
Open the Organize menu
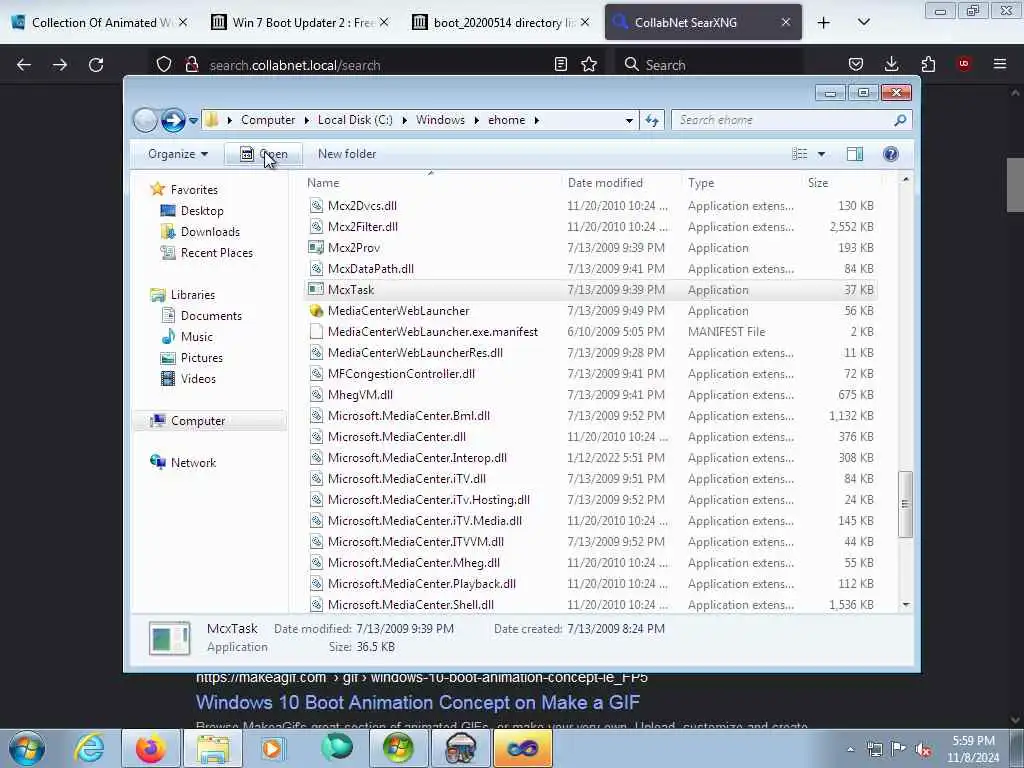click(178, 154)
